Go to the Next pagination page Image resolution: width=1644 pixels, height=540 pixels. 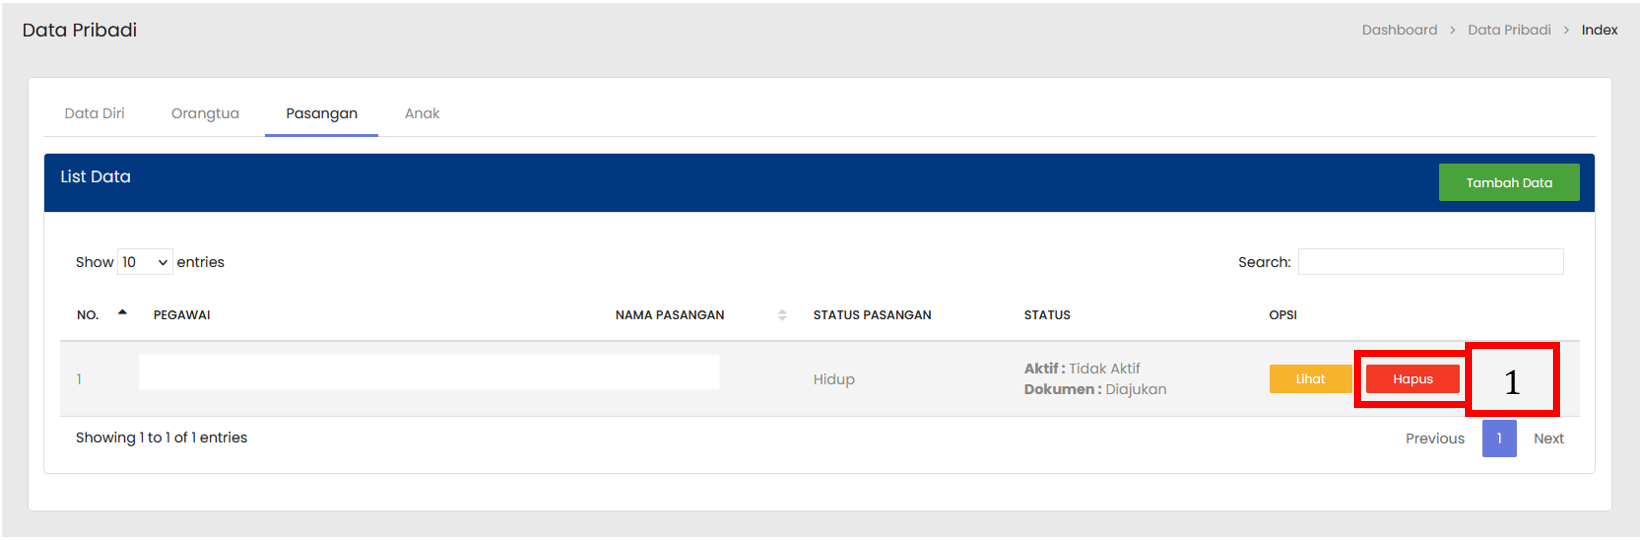(x=1548, y=439)
